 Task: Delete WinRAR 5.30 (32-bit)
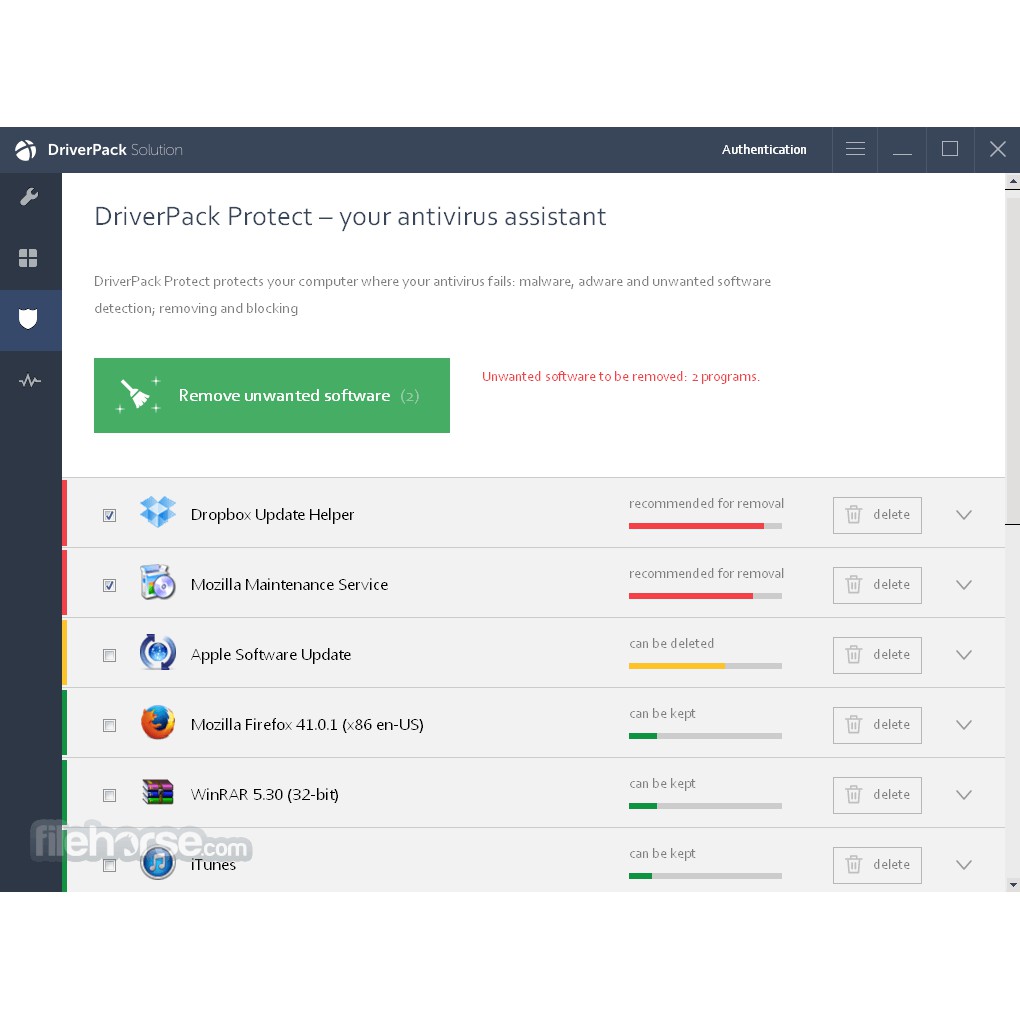pos(877,795)
